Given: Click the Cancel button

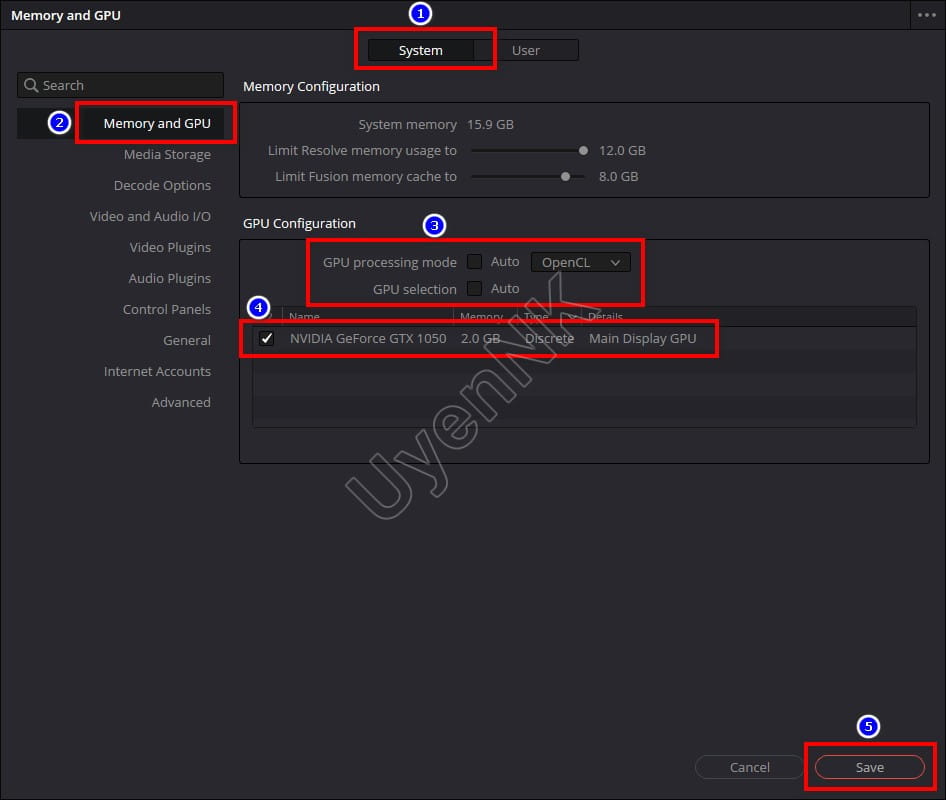Looking at the screenshot, I should point(749,767).
